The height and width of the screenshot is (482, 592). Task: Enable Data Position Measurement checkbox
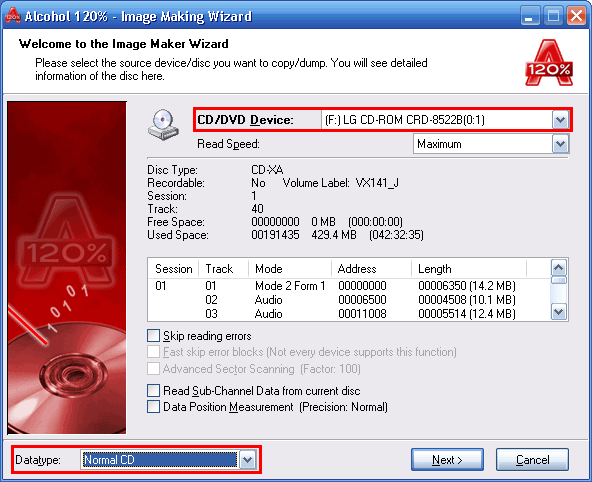[153, 407]
